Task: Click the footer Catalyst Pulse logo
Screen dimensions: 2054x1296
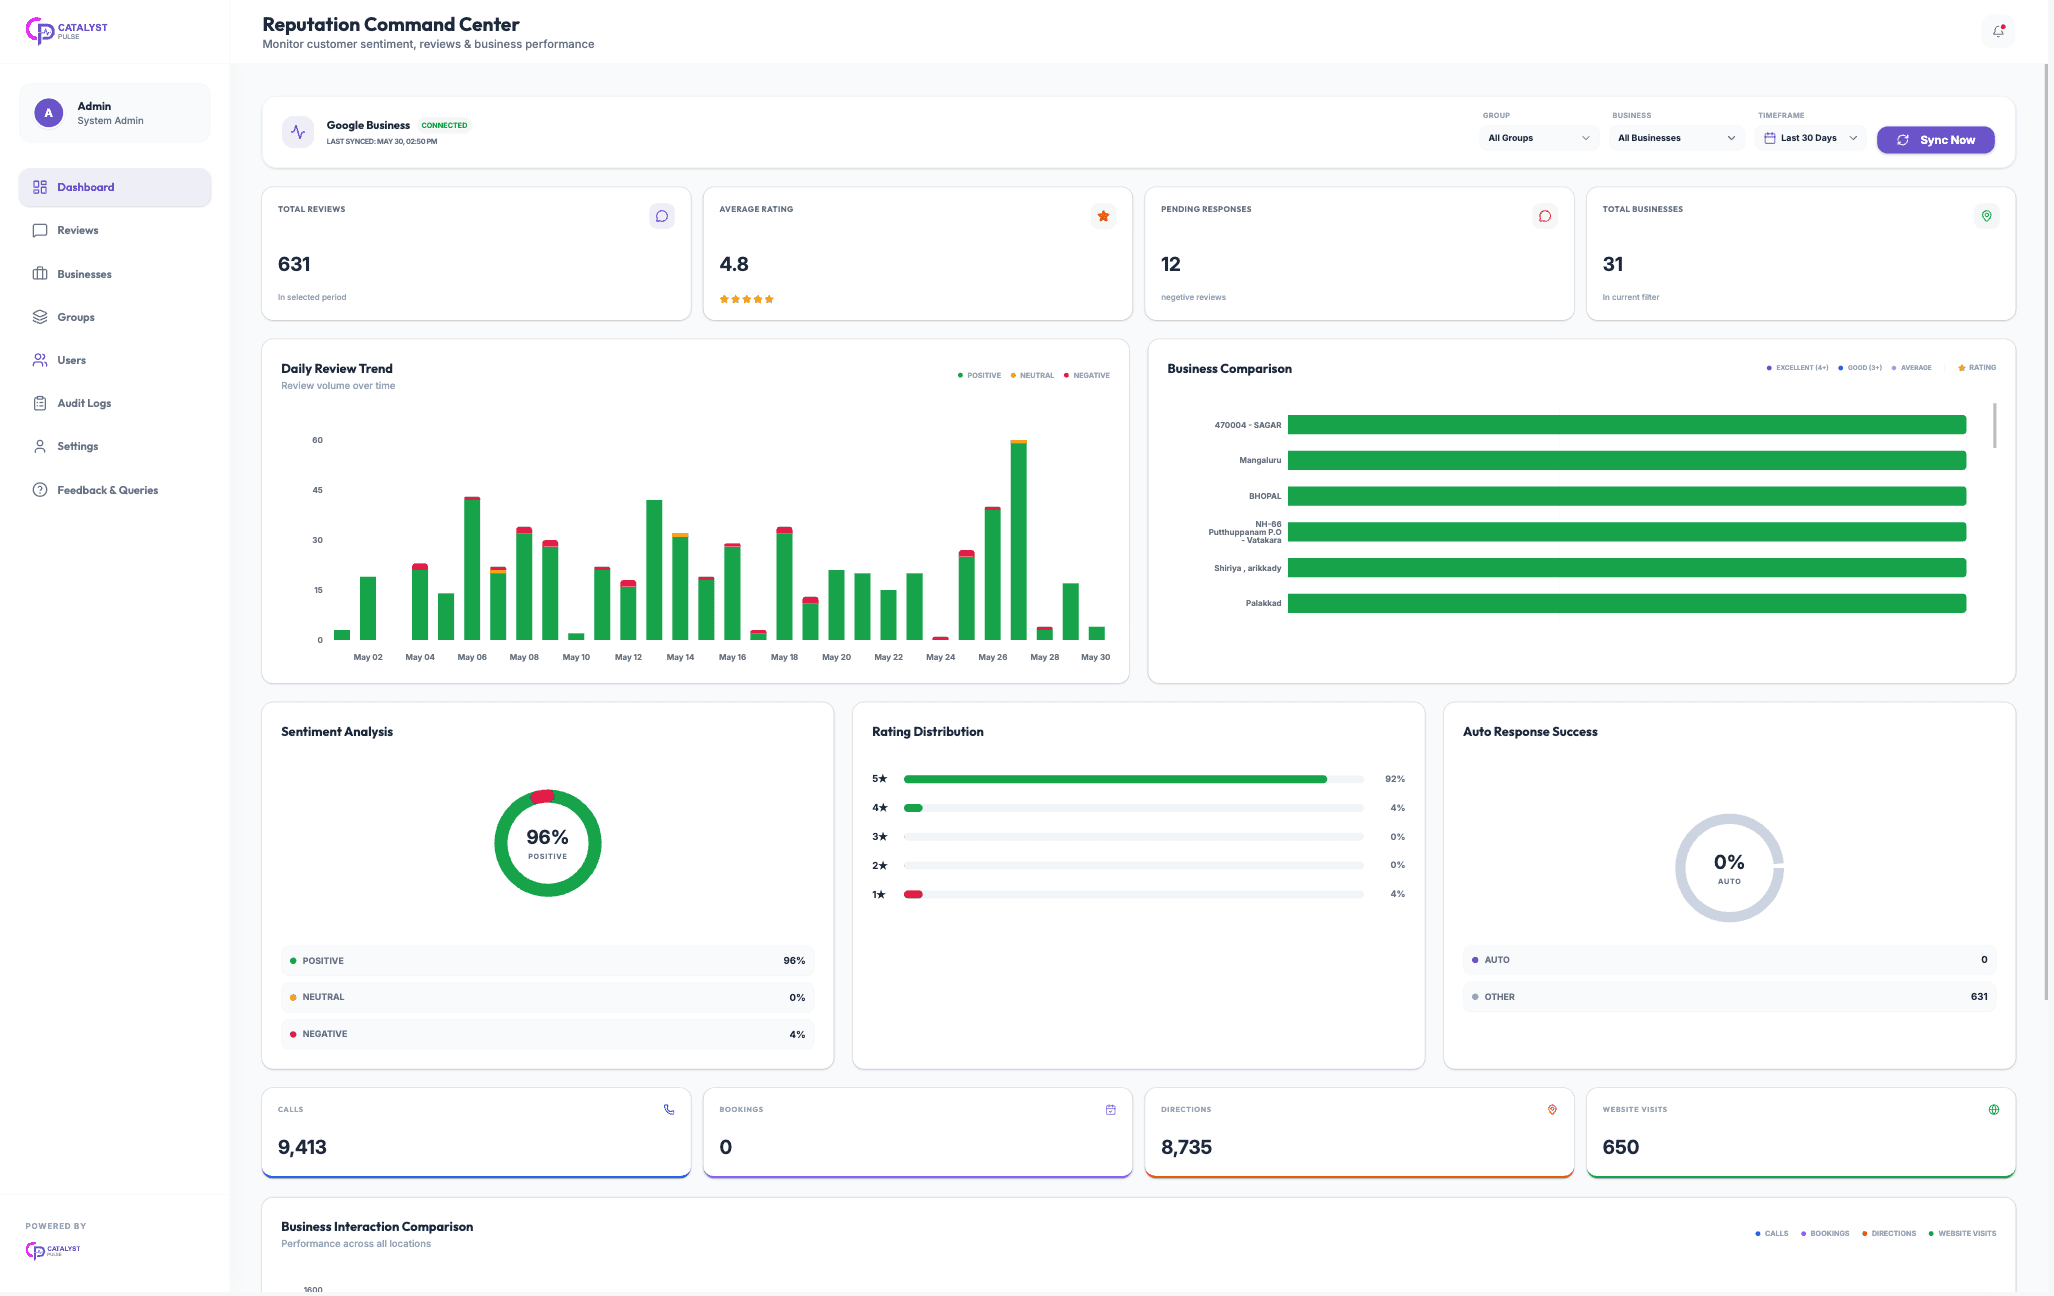Action: pos(53,1250)
